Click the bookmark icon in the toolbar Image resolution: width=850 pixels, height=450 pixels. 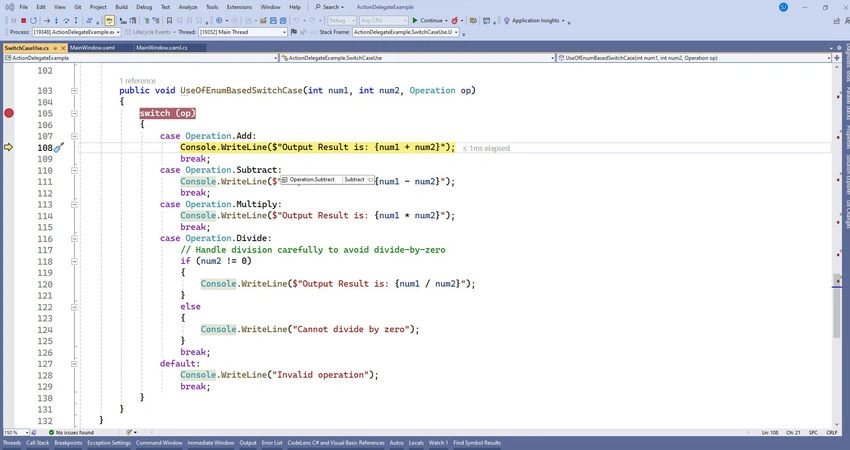point(169,21)
